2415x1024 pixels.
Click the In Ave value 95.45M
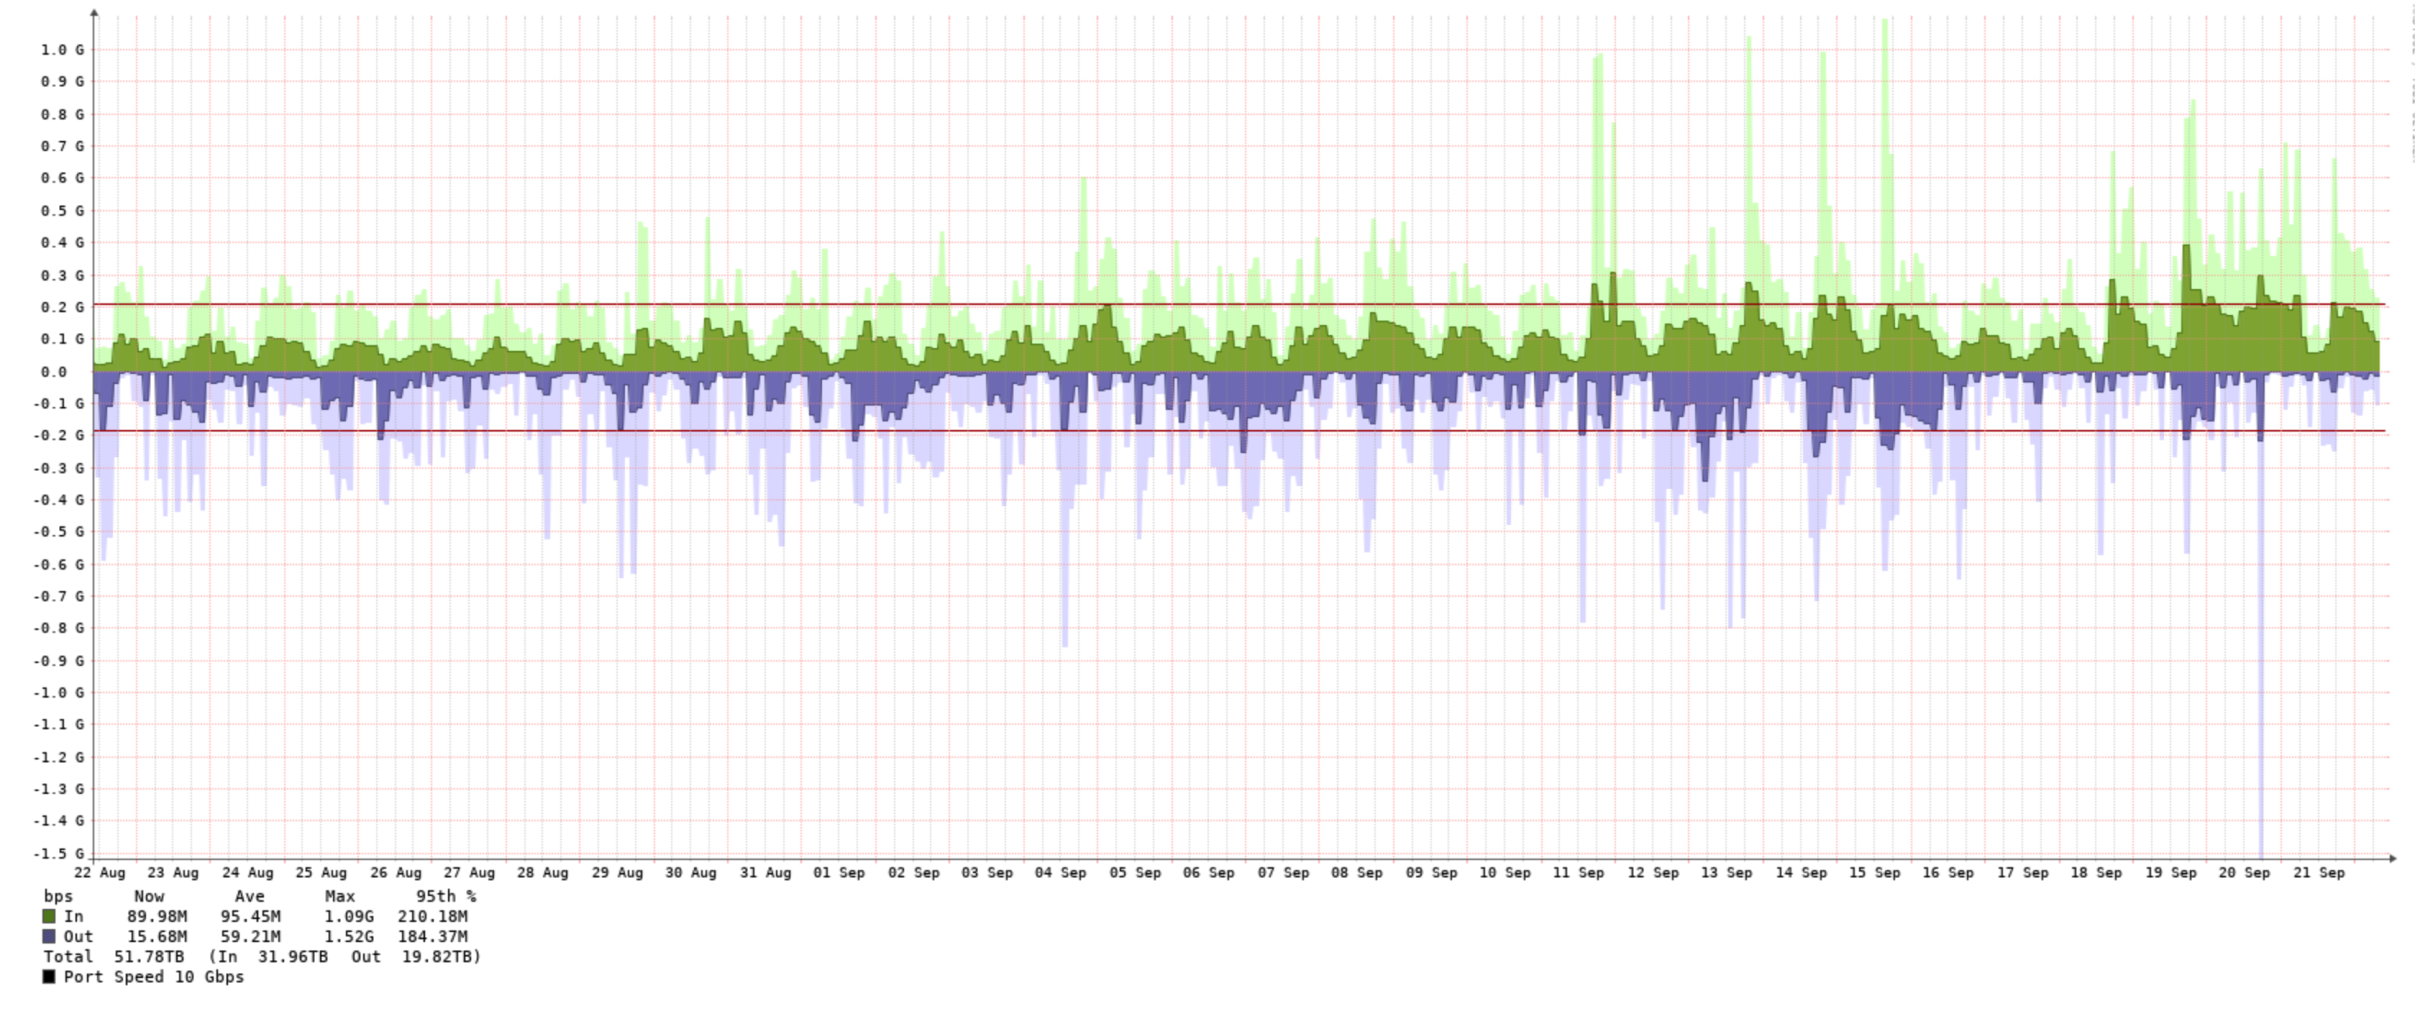coord(250,916)
